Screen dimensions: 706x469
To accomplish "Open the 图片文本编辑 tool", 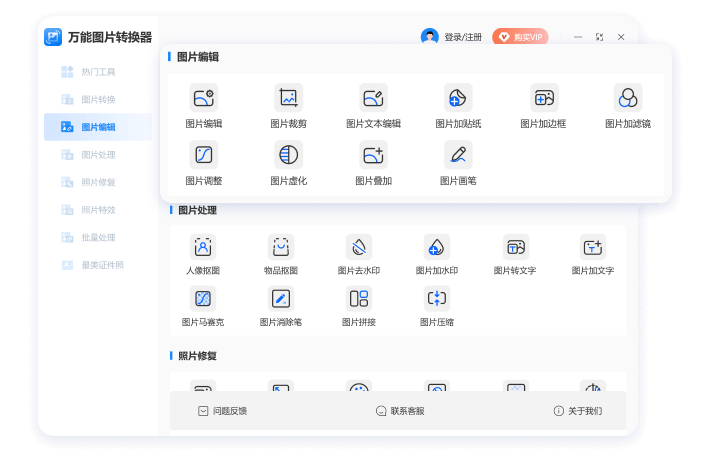I will pyautogui.click(x=373, y=98).
